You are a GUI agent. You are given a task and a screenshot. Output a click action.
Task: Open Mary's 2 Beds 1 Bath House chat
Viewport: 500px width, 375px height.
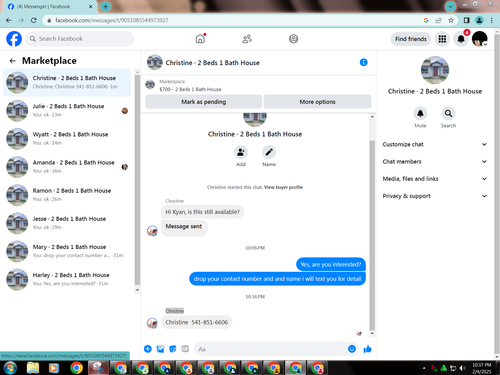coord(67,251)
